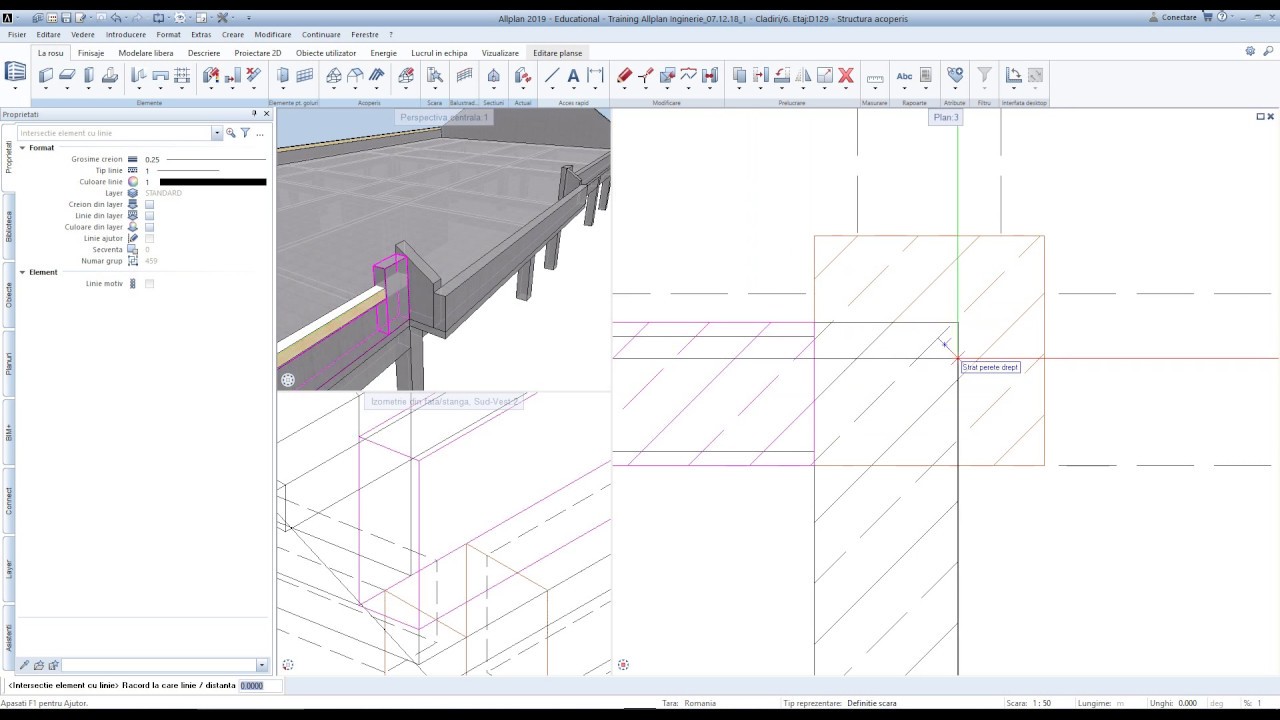Select the Dimension line tool
The width and height of the screenshot is (1280, 720).
coord(595,75)
